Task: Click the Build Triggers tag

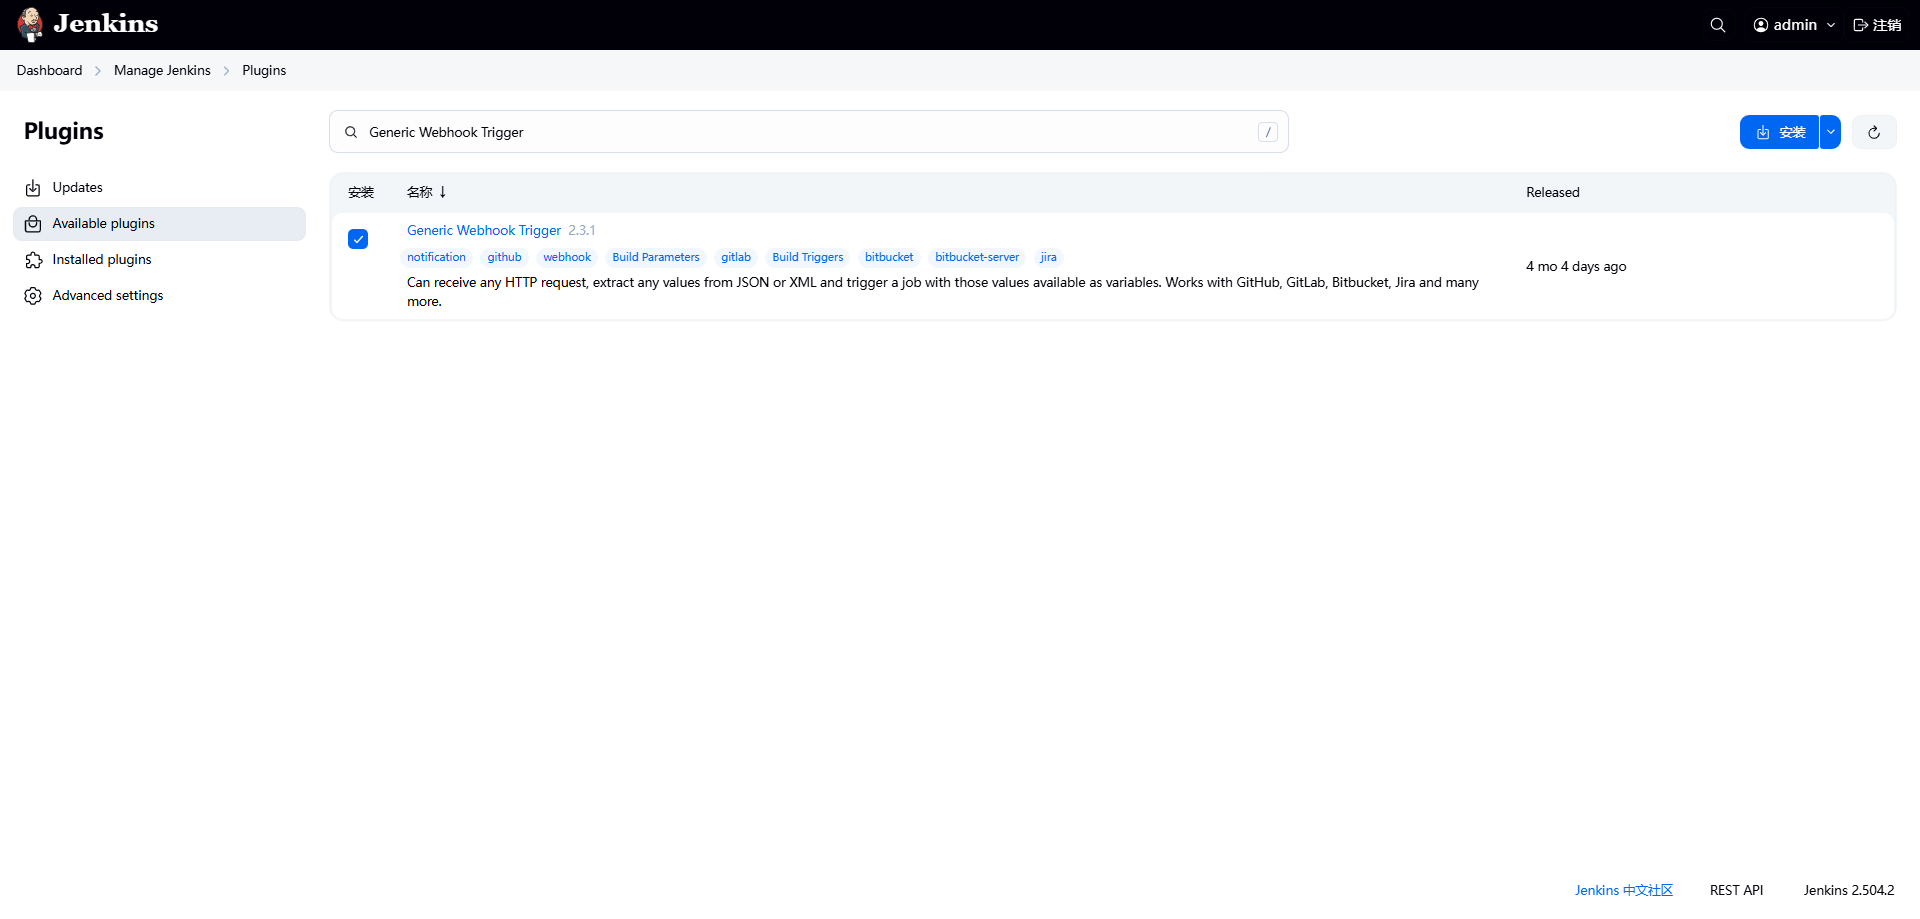Action: (x=808, y=257)
